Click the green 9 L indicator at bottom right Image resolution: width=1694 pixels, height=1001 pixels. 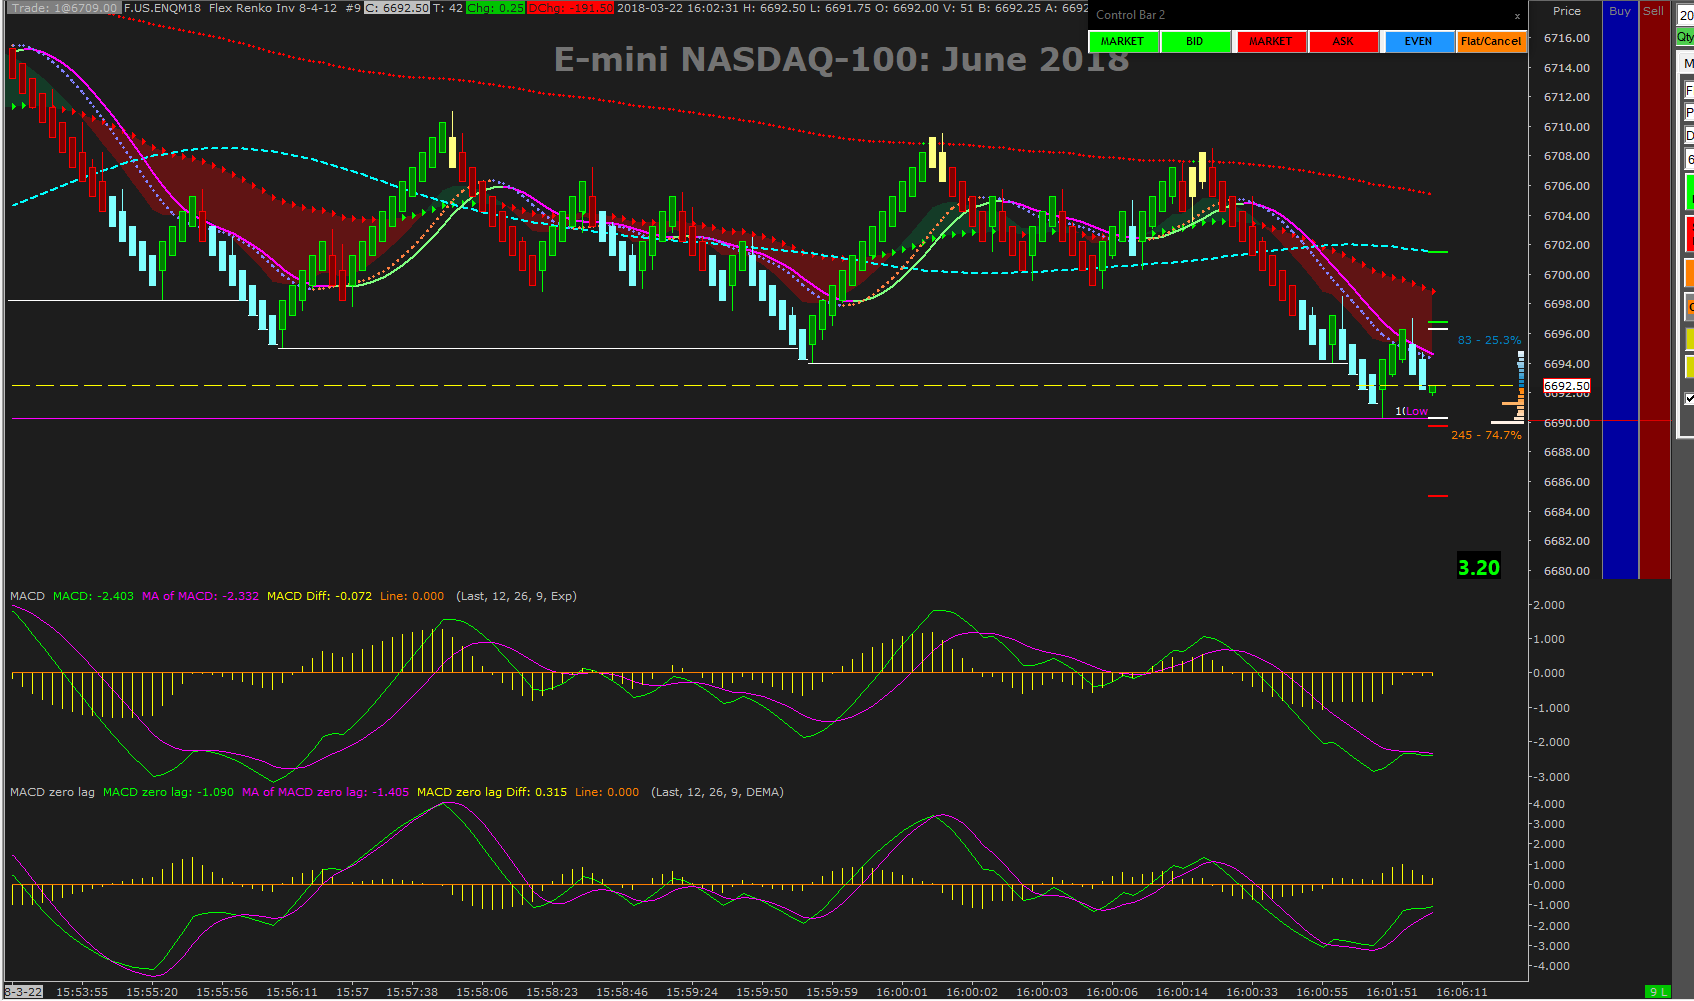tap(1658, 992)
